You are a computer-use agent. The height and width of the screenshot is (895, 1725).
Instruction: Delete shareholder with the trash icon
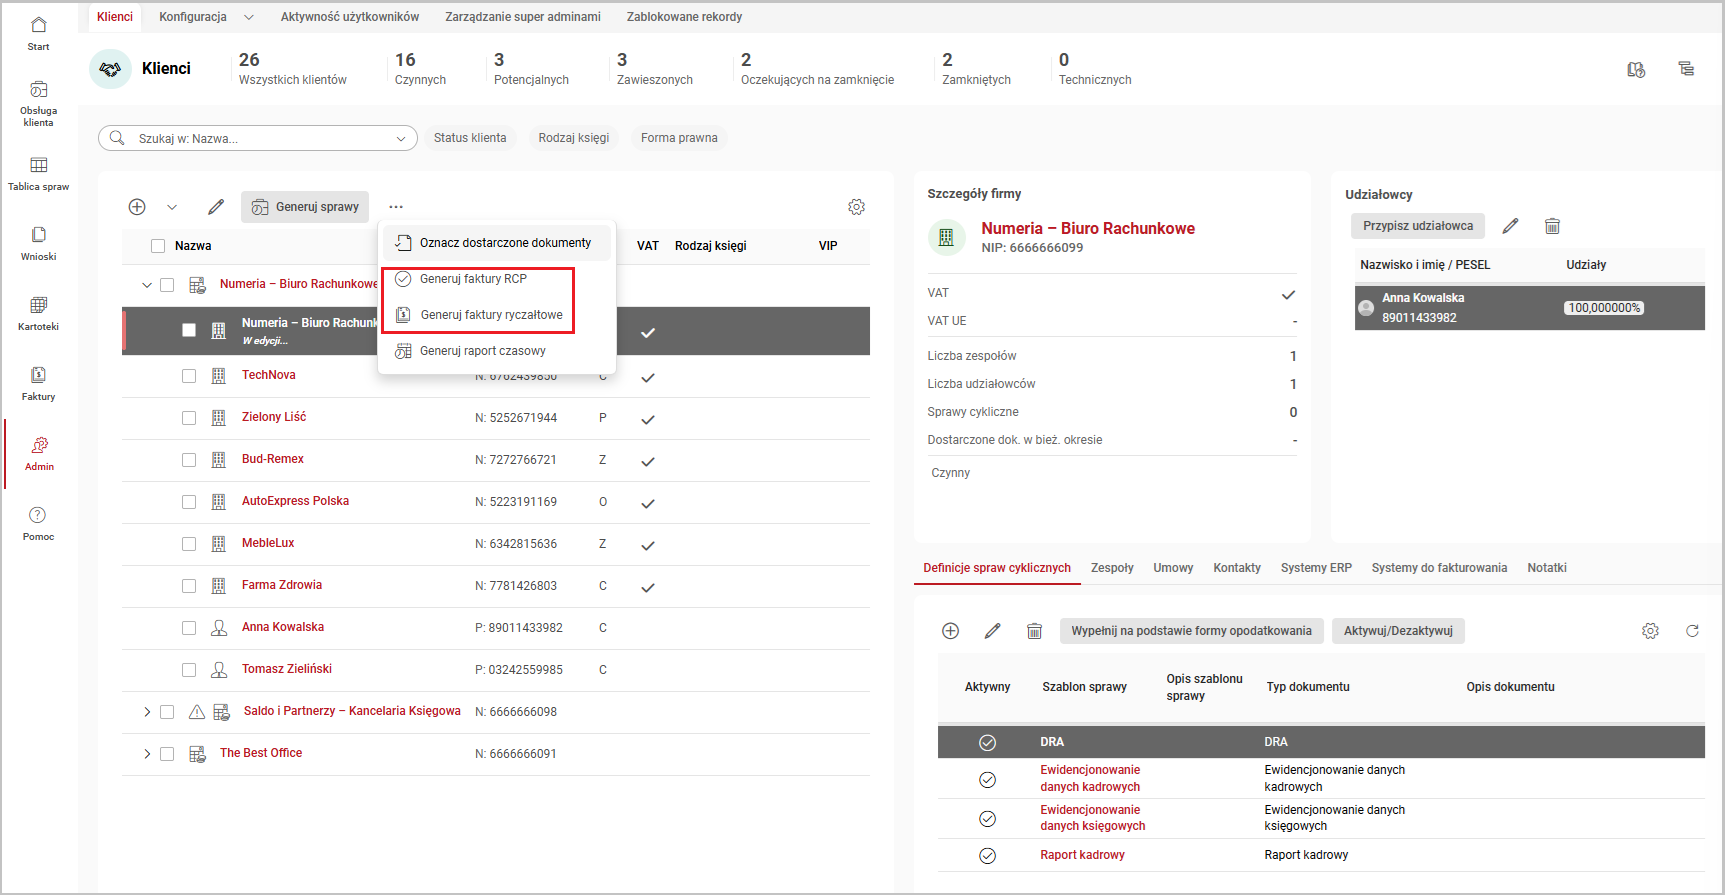(x=1552, y=226)
